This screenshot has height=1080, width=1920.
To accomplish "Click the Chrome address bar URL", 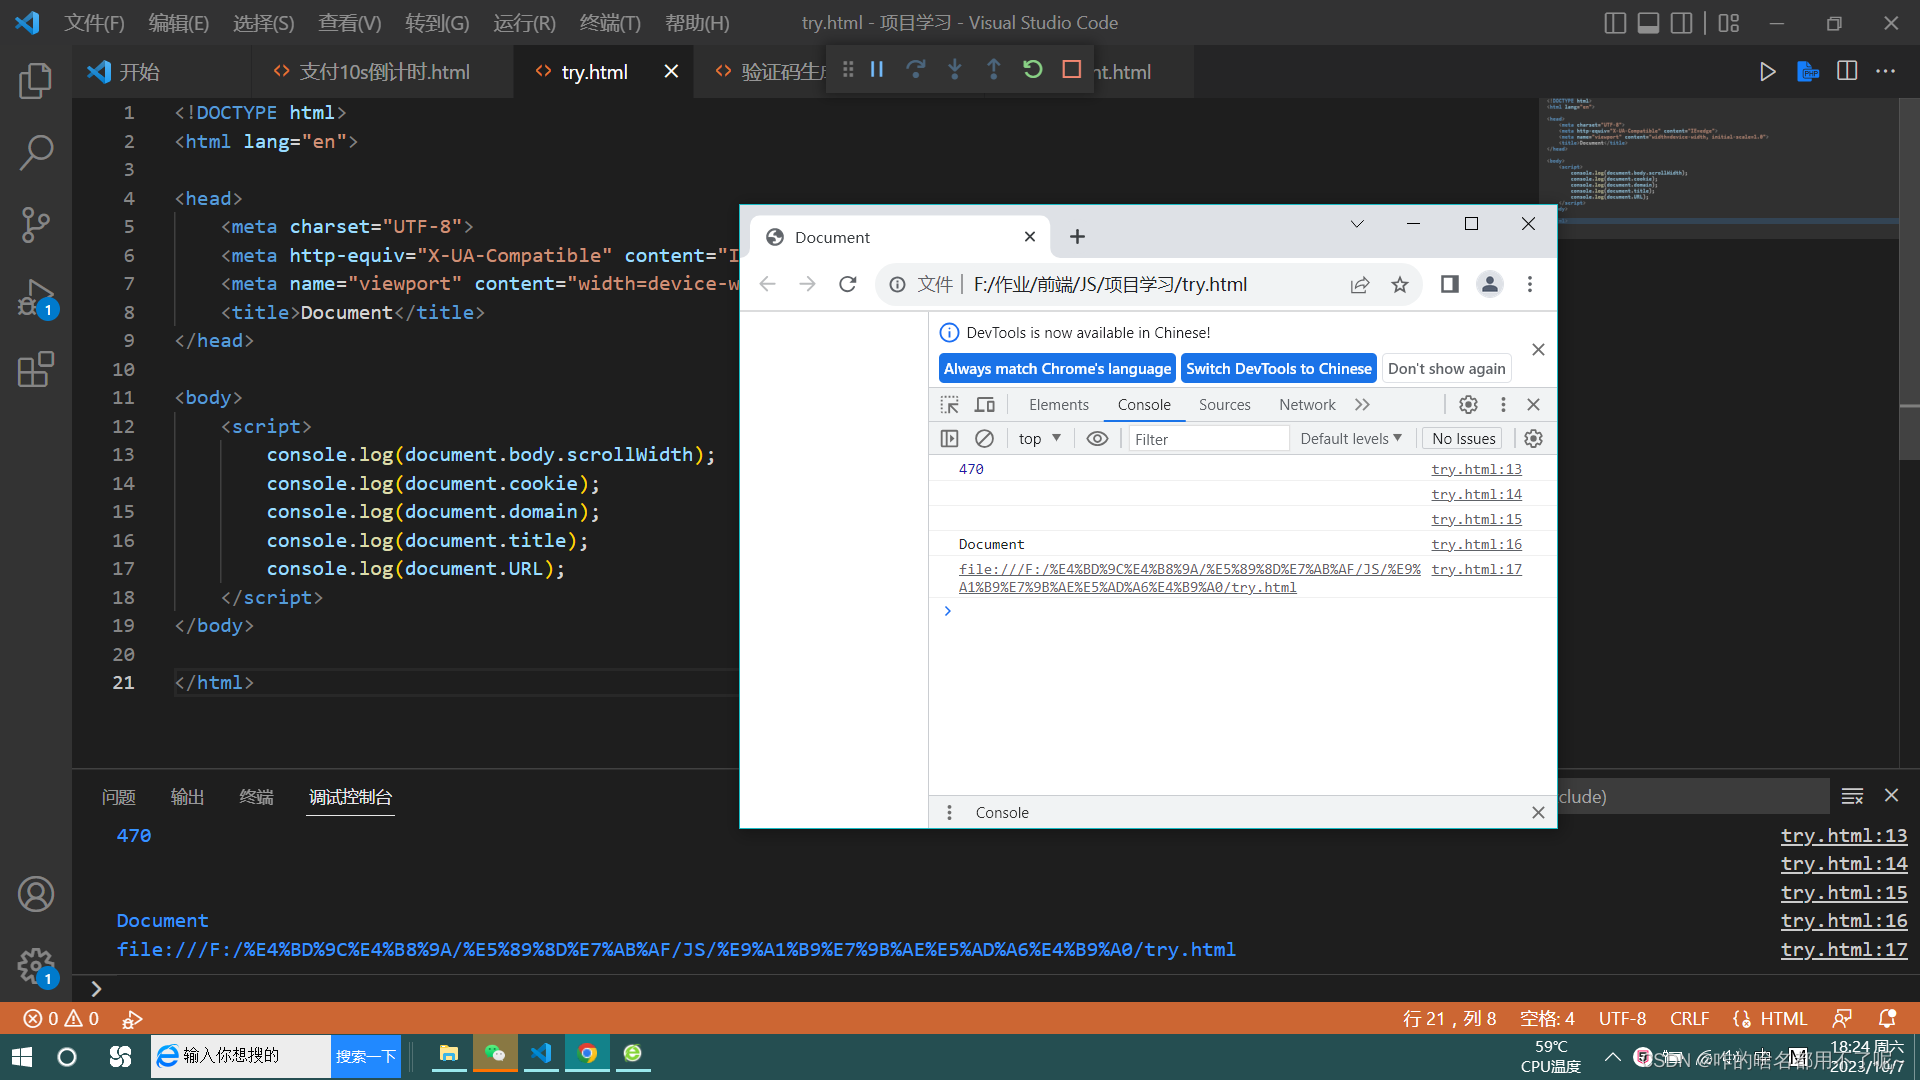I will 1110,284.
